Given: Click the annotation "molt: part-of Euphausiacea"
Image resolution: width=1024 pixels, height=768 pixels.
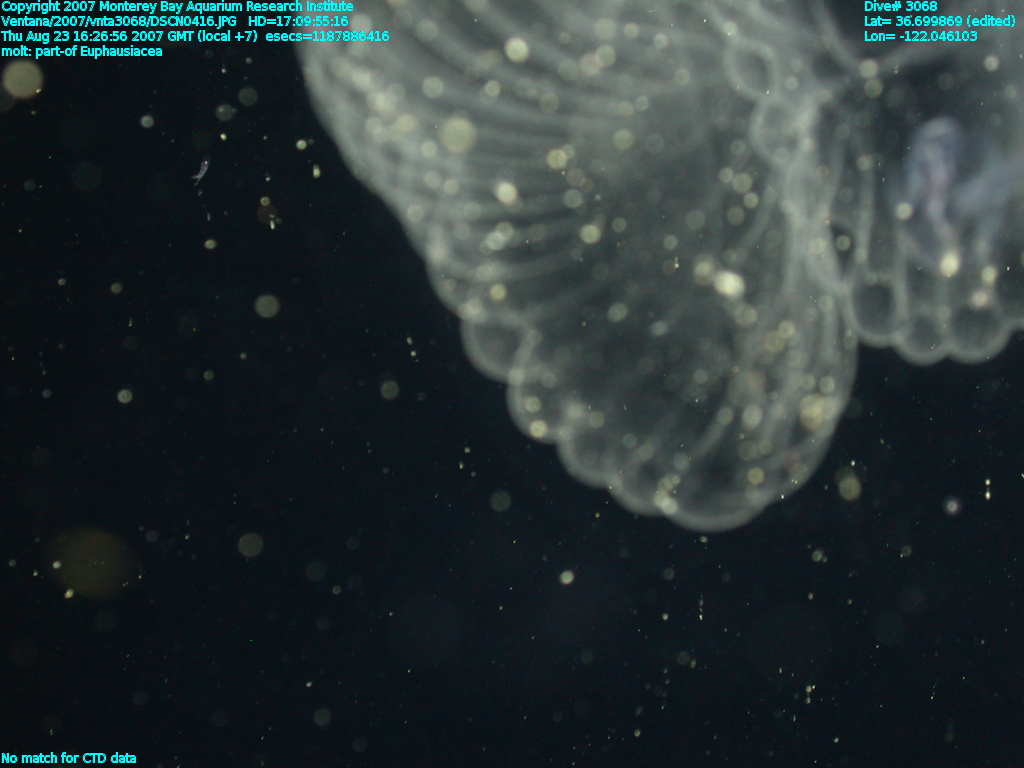Looking at the screenshot, I should coord(82,52).
